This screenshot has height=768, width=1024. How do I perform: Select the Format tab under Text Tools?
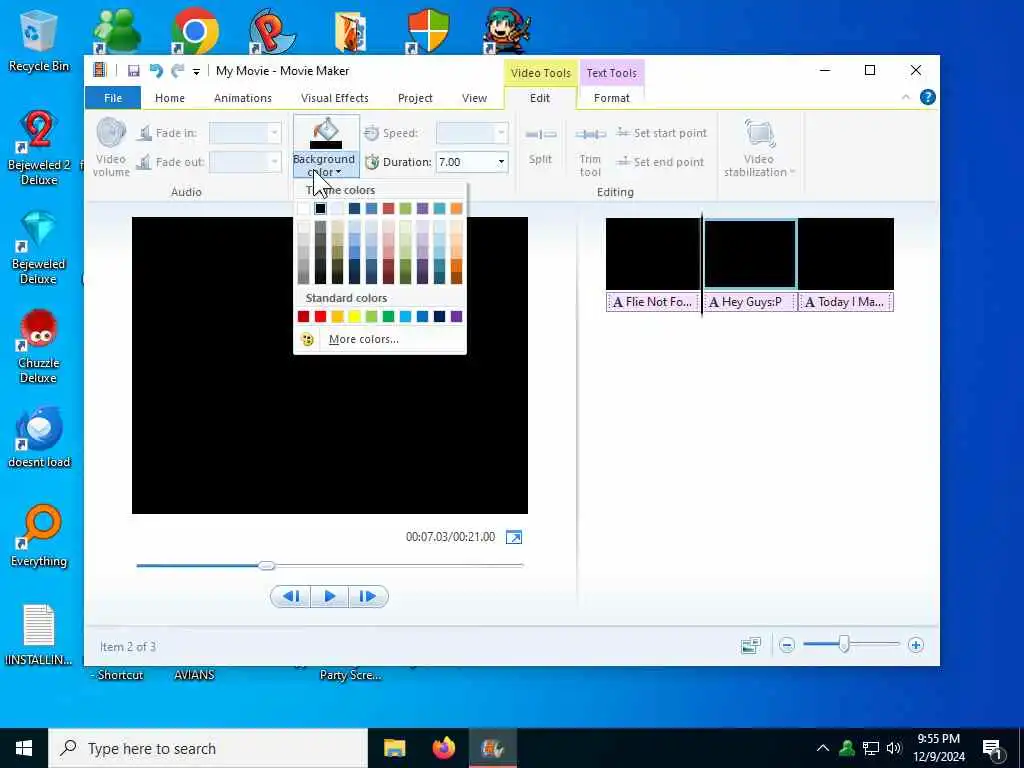click(x=611, y=98)
